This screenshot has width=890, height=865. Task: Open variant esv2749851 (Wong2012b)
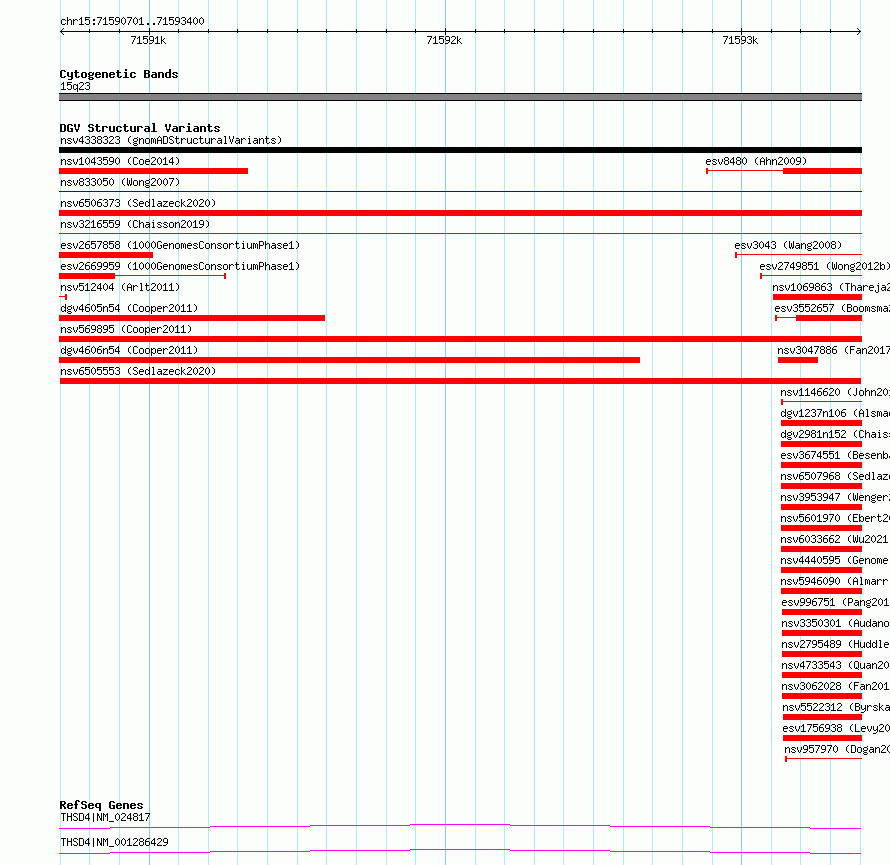pos(825,266)
